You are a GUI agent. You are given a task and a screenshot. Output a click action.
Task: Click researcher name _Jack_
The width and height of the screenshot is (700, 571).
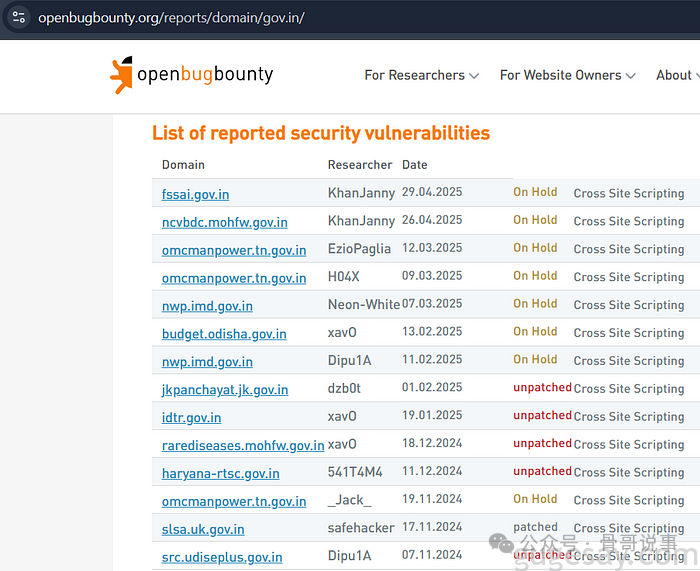click(x=350, y=500)
